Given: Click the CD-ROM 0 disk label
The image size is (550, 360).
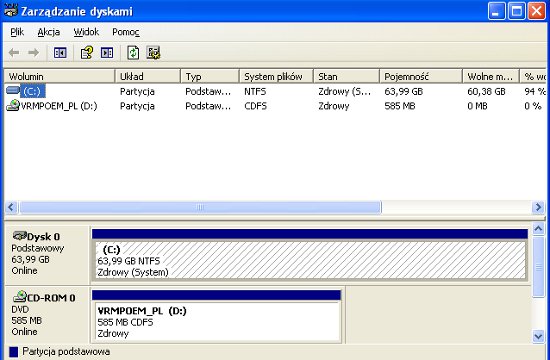Looking at the screenshot, I should click(x=51, y=298).
